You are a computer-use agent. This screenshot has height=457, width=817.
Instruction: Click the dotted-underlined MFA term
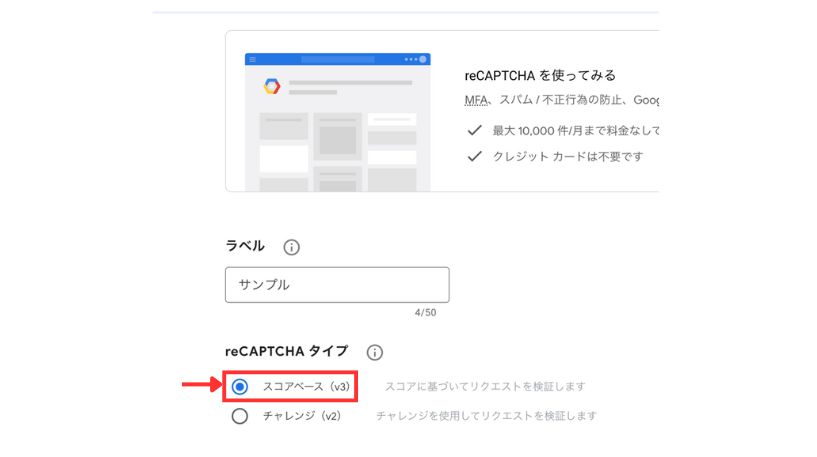pos(476,100)
